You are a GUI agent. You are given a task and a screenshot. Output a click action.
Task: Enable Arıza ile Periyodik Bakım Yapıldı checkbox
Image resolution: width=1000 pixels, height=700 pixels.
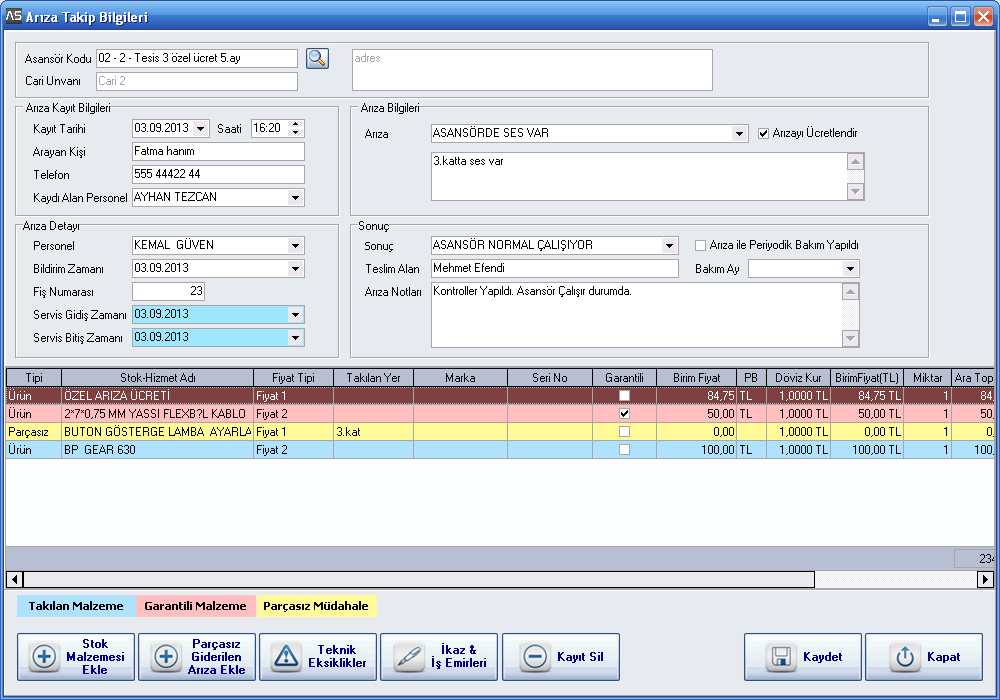[700, 245]
